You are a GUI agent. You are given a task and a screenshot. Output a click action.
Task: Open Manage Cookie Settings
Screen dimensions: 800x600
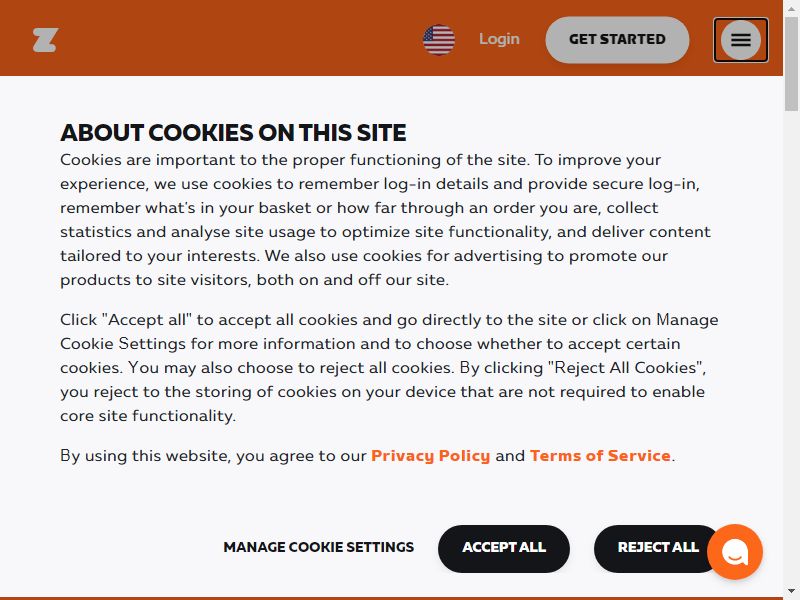pyautogui.click(x=318, y=547)
